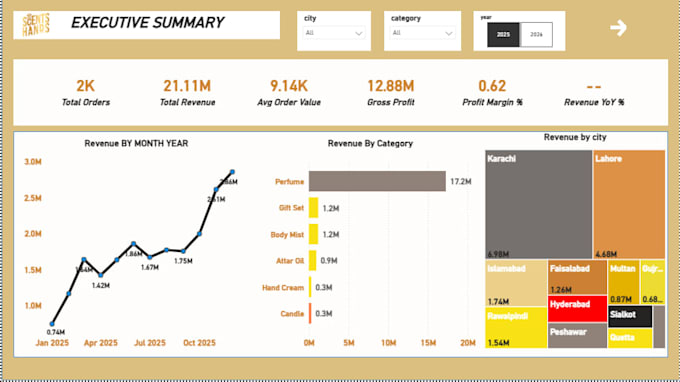Click the 1.67M data point on line chart
Image resolution: width=680 pixels, height=382 pixels.
pyautogui.click(x=150, y=257)
